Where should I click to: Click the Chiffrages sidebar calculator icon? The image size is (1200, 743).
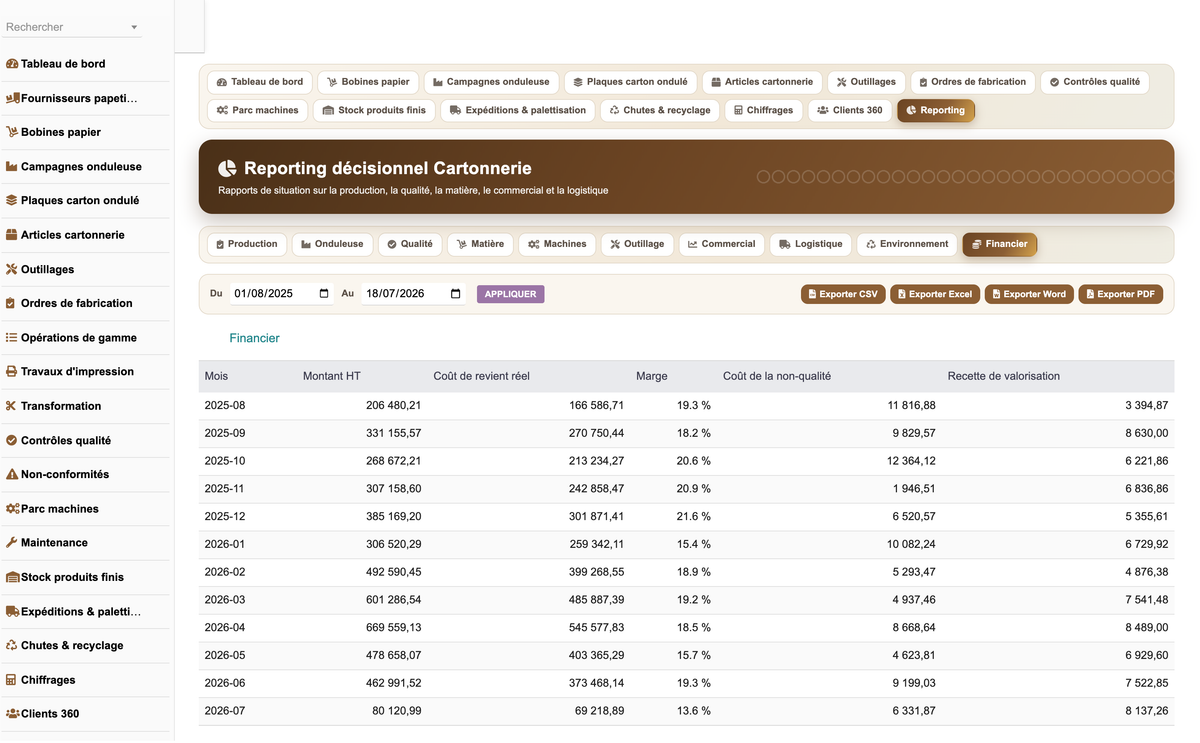pos(12,680)
